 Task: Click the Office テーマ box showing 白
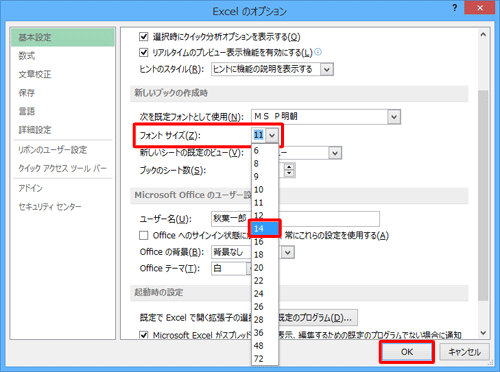coord(231,268)
